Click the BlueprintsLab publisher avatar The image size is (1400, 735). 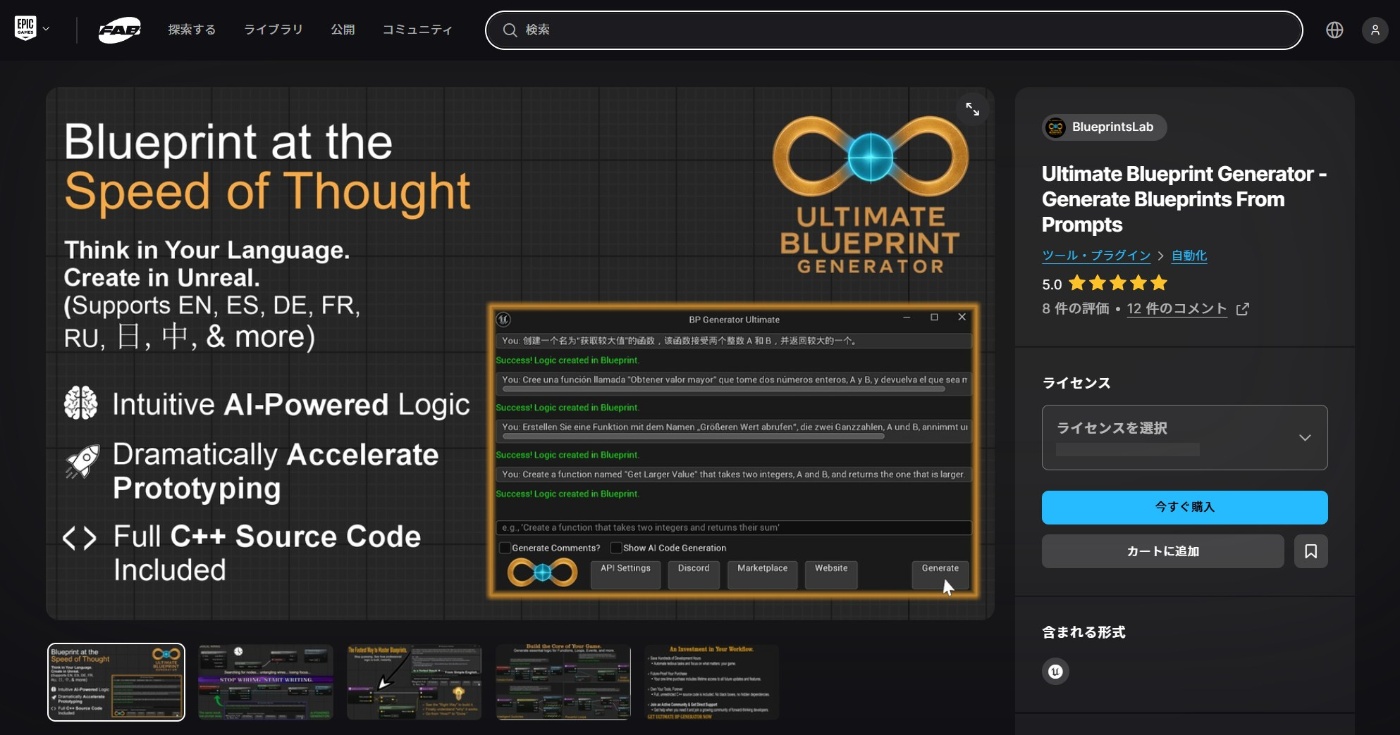click(x=1055, y=127)
